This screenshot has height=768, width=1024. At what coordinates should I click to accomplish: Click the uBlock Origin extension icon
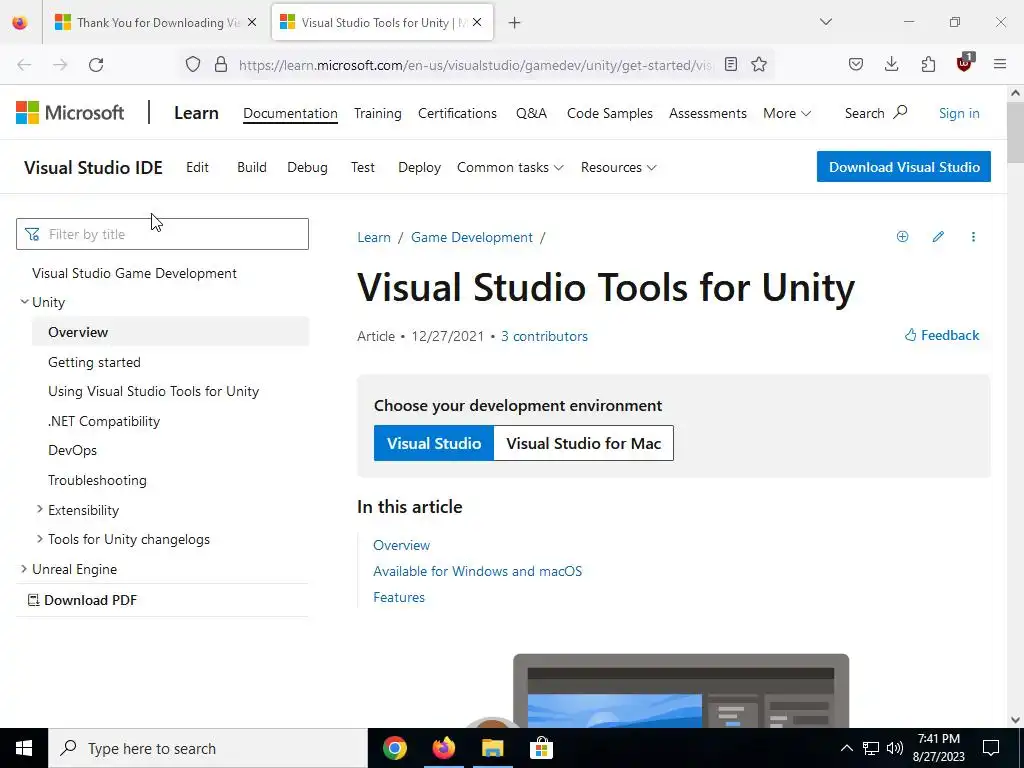[x=965, y=63]
